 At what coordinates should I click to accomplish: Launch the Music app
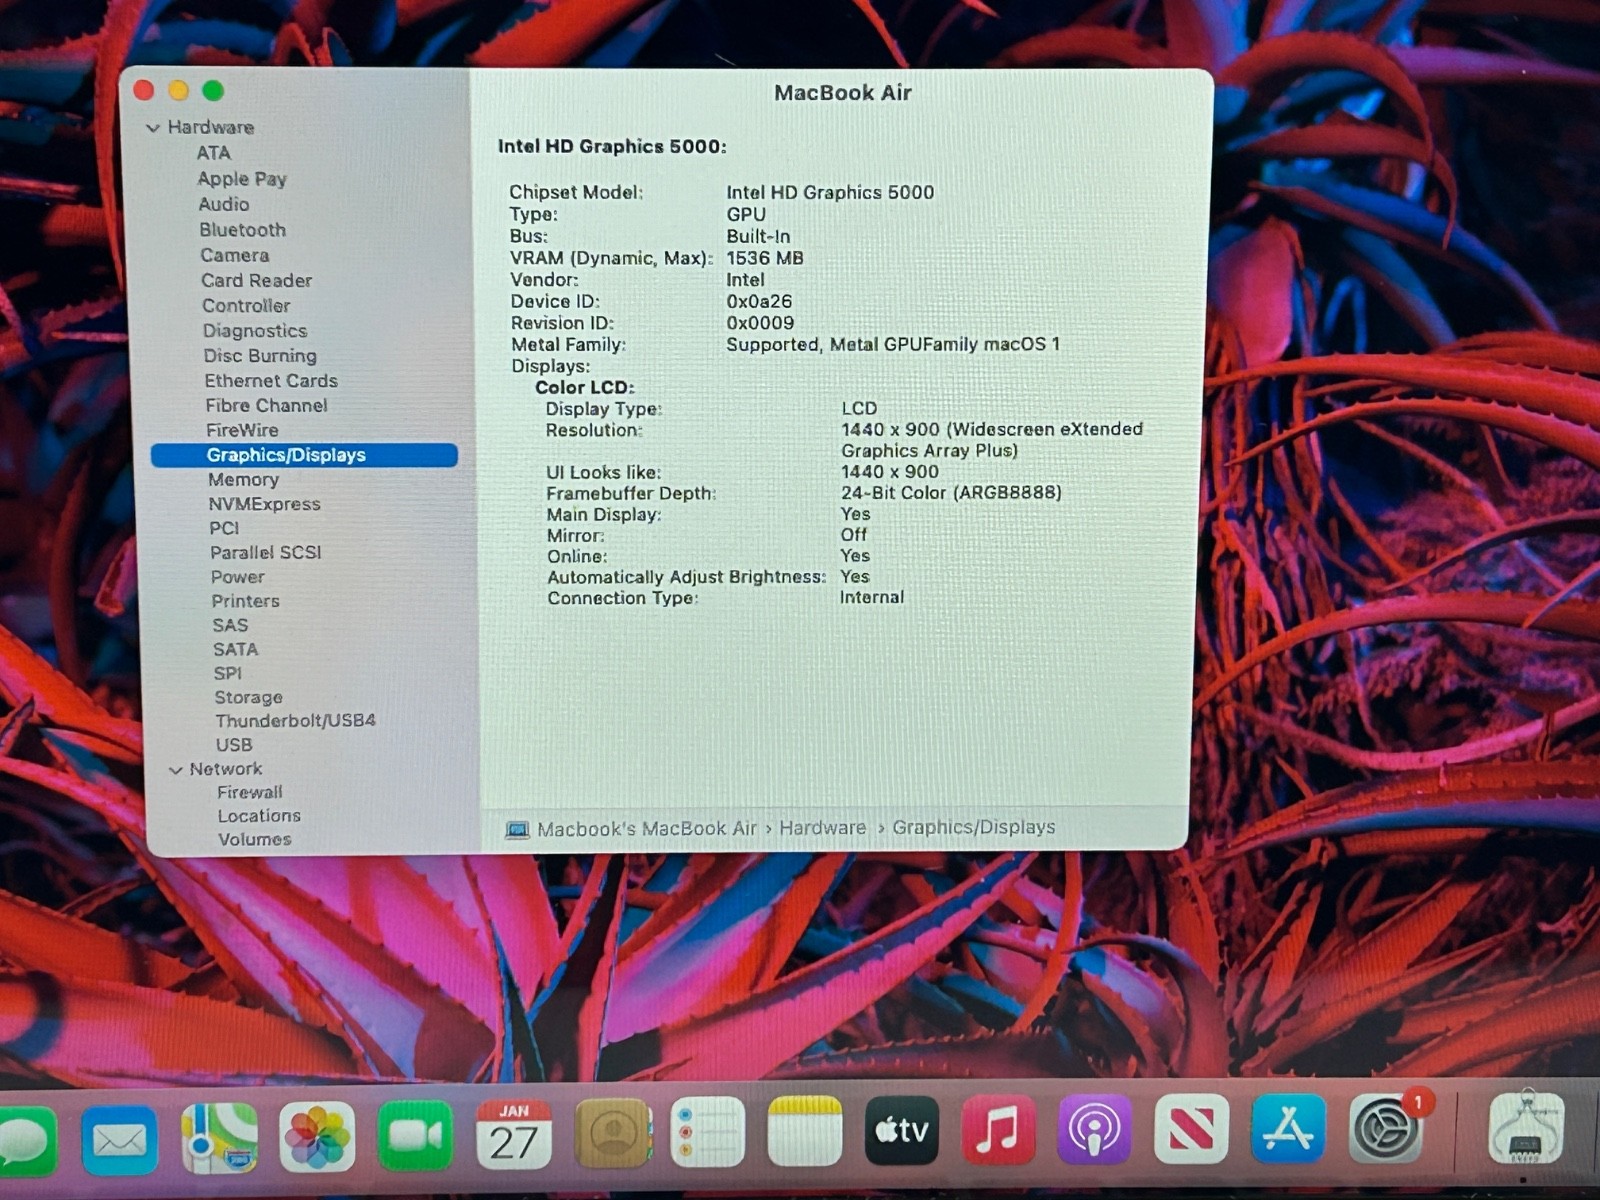[x=997, y=1131]
